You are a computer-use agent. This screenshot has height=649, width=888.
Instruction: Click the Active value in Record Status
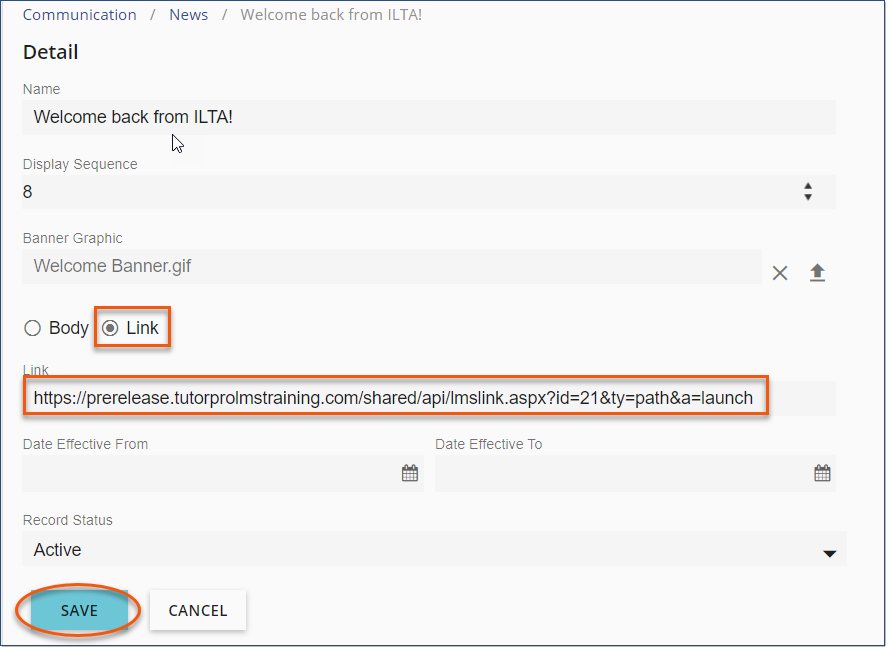58,550
